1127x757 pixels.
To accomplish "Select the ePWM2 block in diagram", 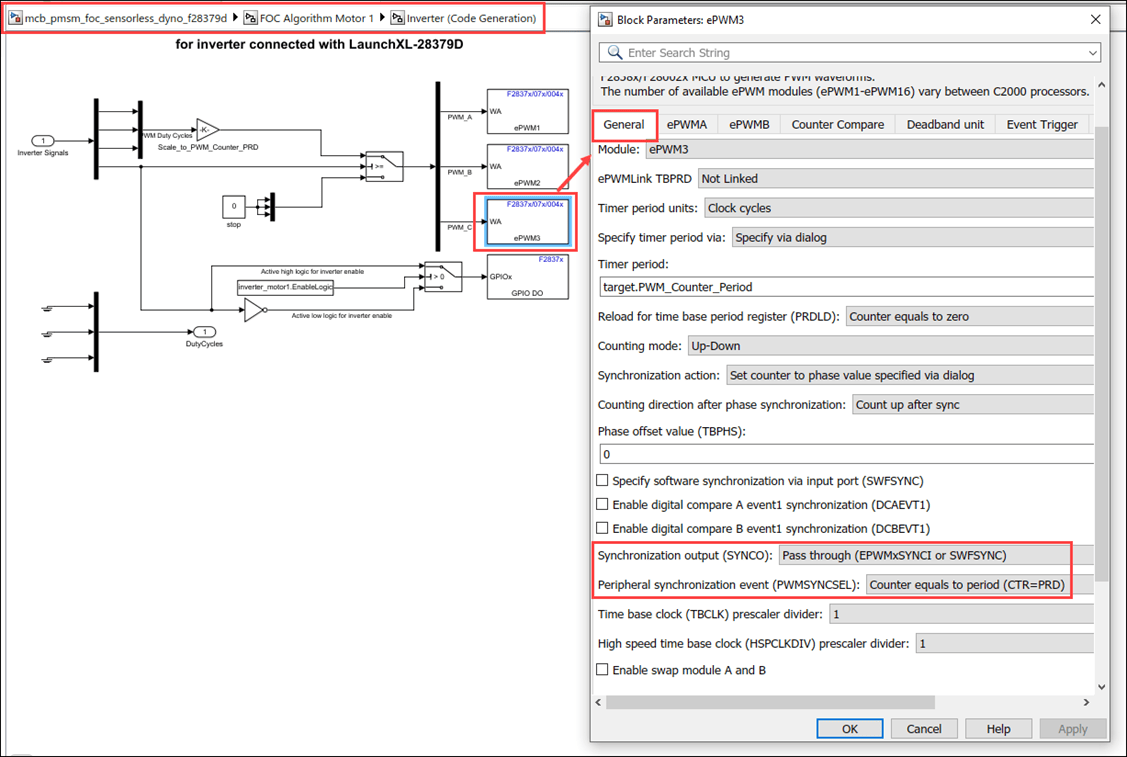I will pos(528,166).
